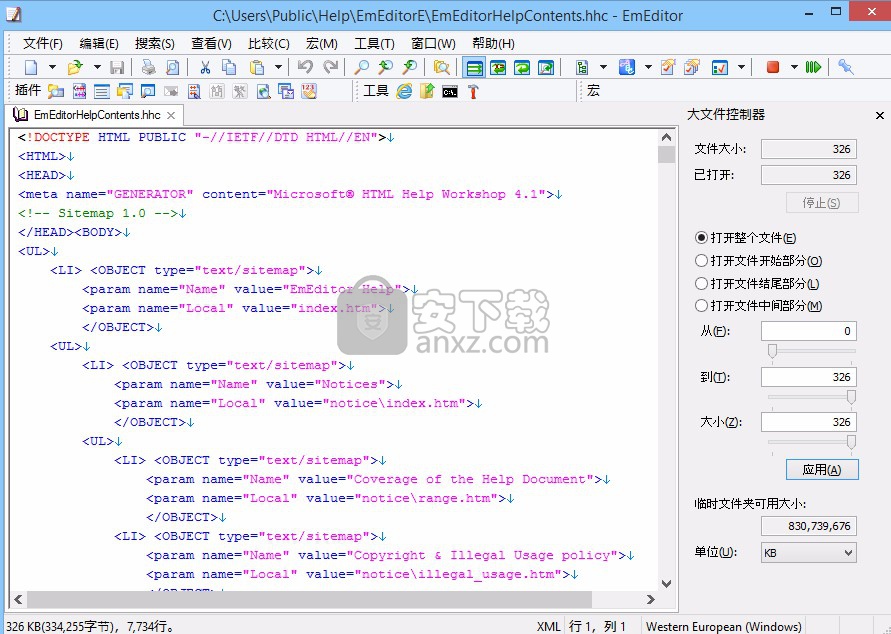
Task: Click the properties for all configurations icon
Action: click(692, 68)
